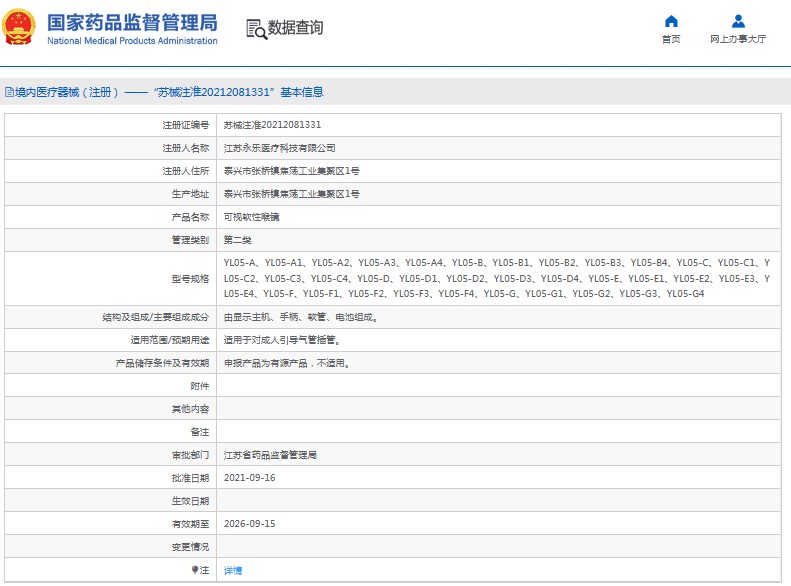Click the 管理类别 row label
The height and width of the screenshot is (586, 791).
click(190, 240)
